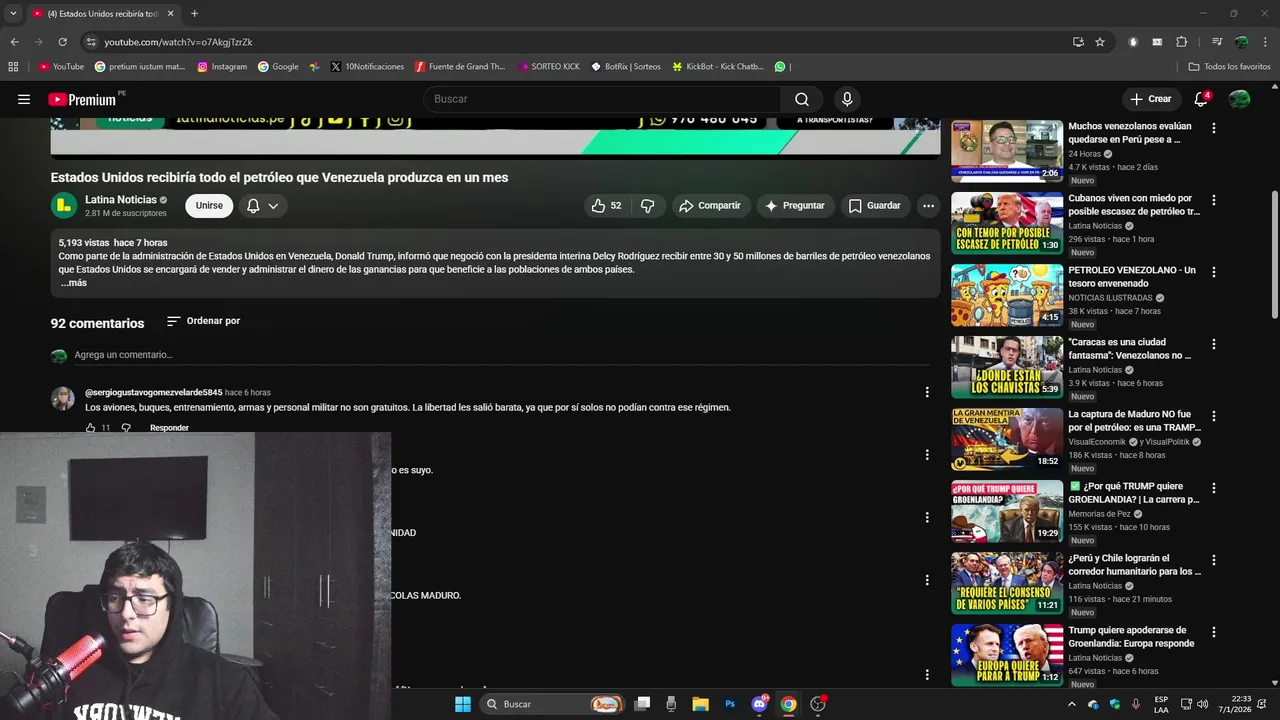The width and height of the screenshot is (1280, 720).
Task: Click the search magnifier button
Action: [x=802, y=99]
